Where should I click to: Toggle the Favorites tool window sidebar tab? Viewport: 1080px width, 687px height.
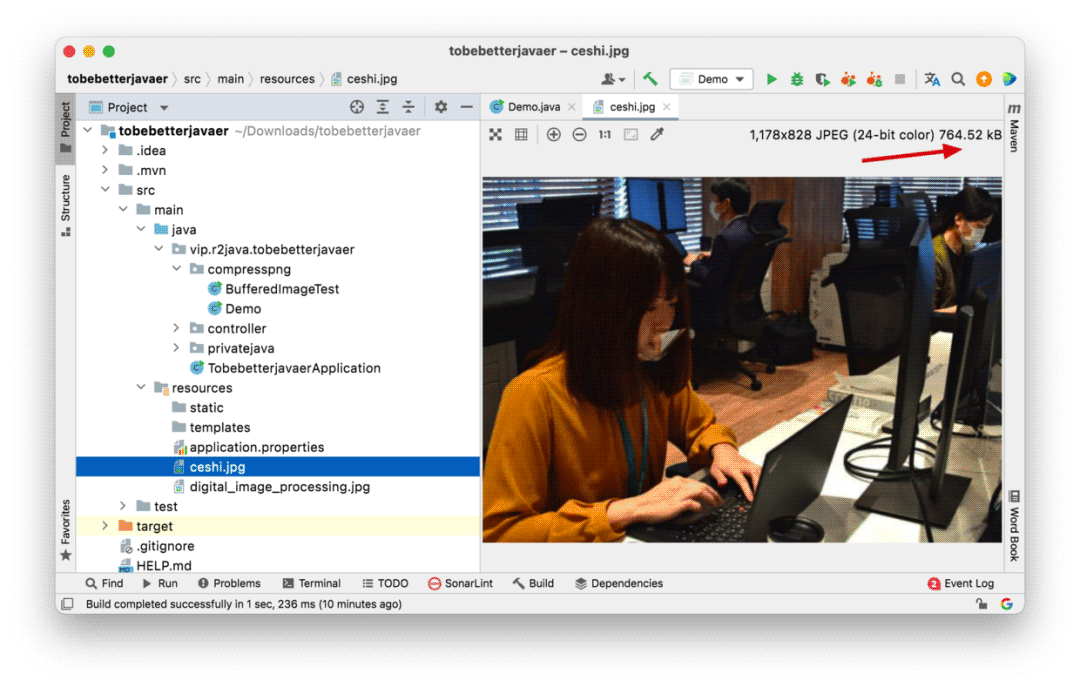click(65, 529)
